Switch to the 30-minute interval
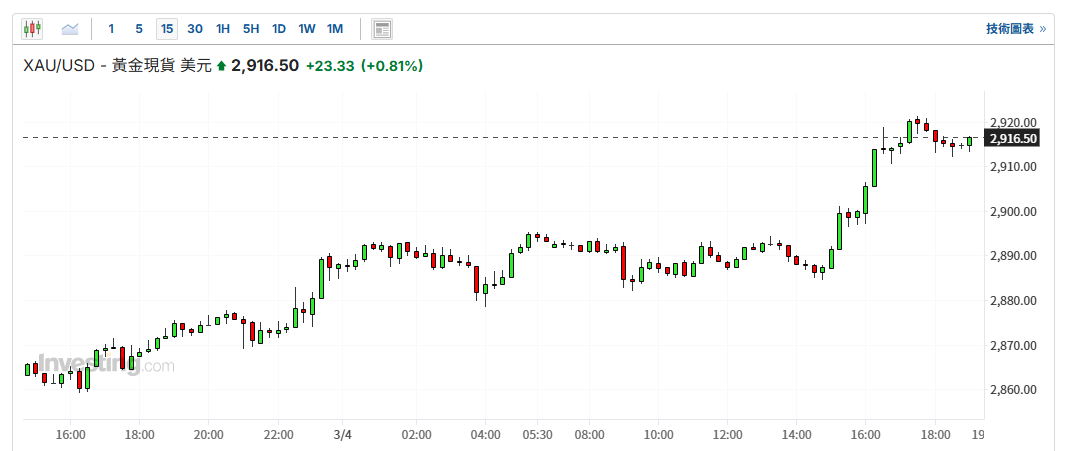1065x451 pixels. 195,29
